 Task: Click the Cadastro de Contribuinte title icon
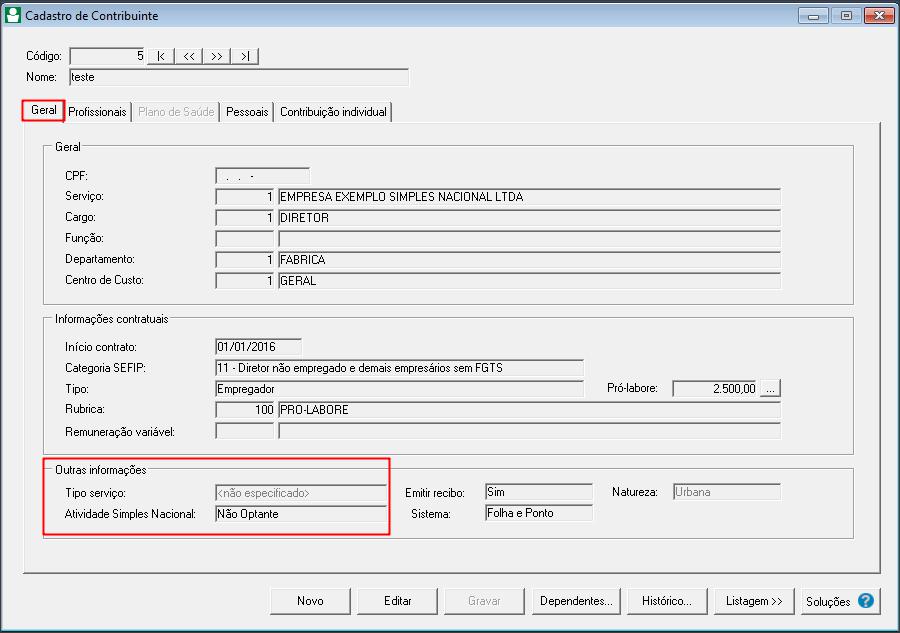[x=13, y=15]
